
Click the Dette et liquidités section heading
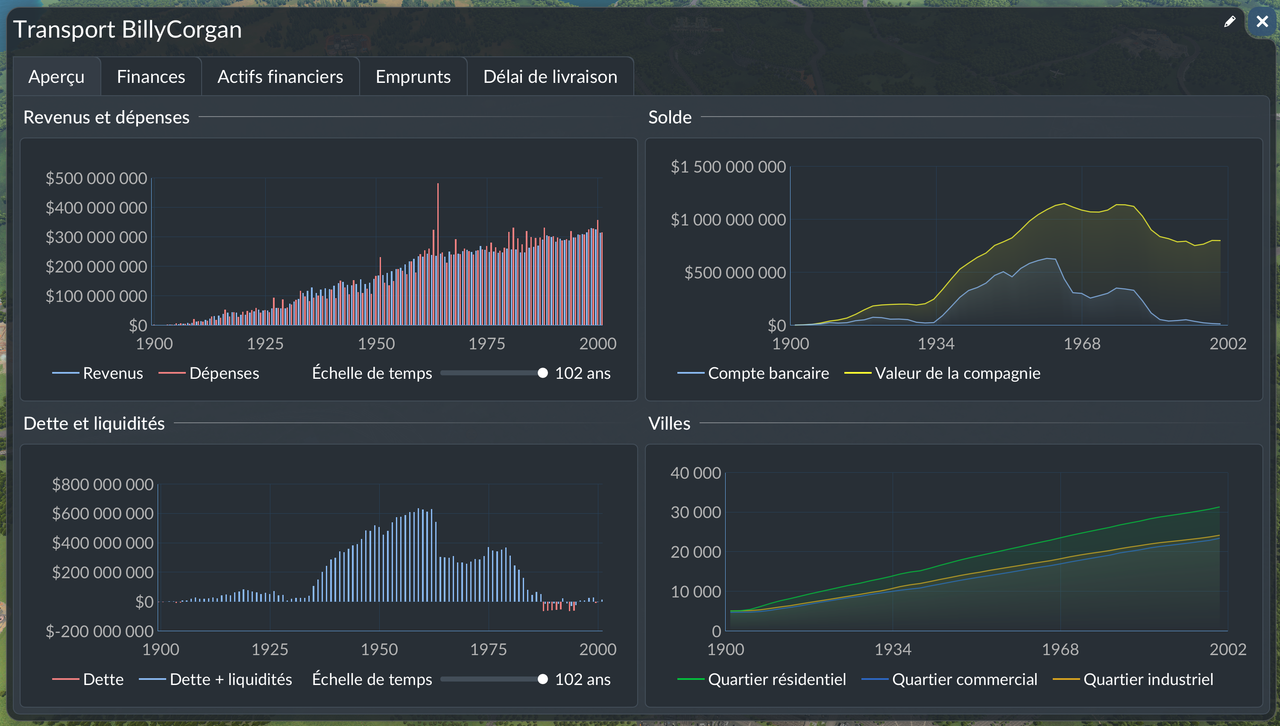coord(94,423)
